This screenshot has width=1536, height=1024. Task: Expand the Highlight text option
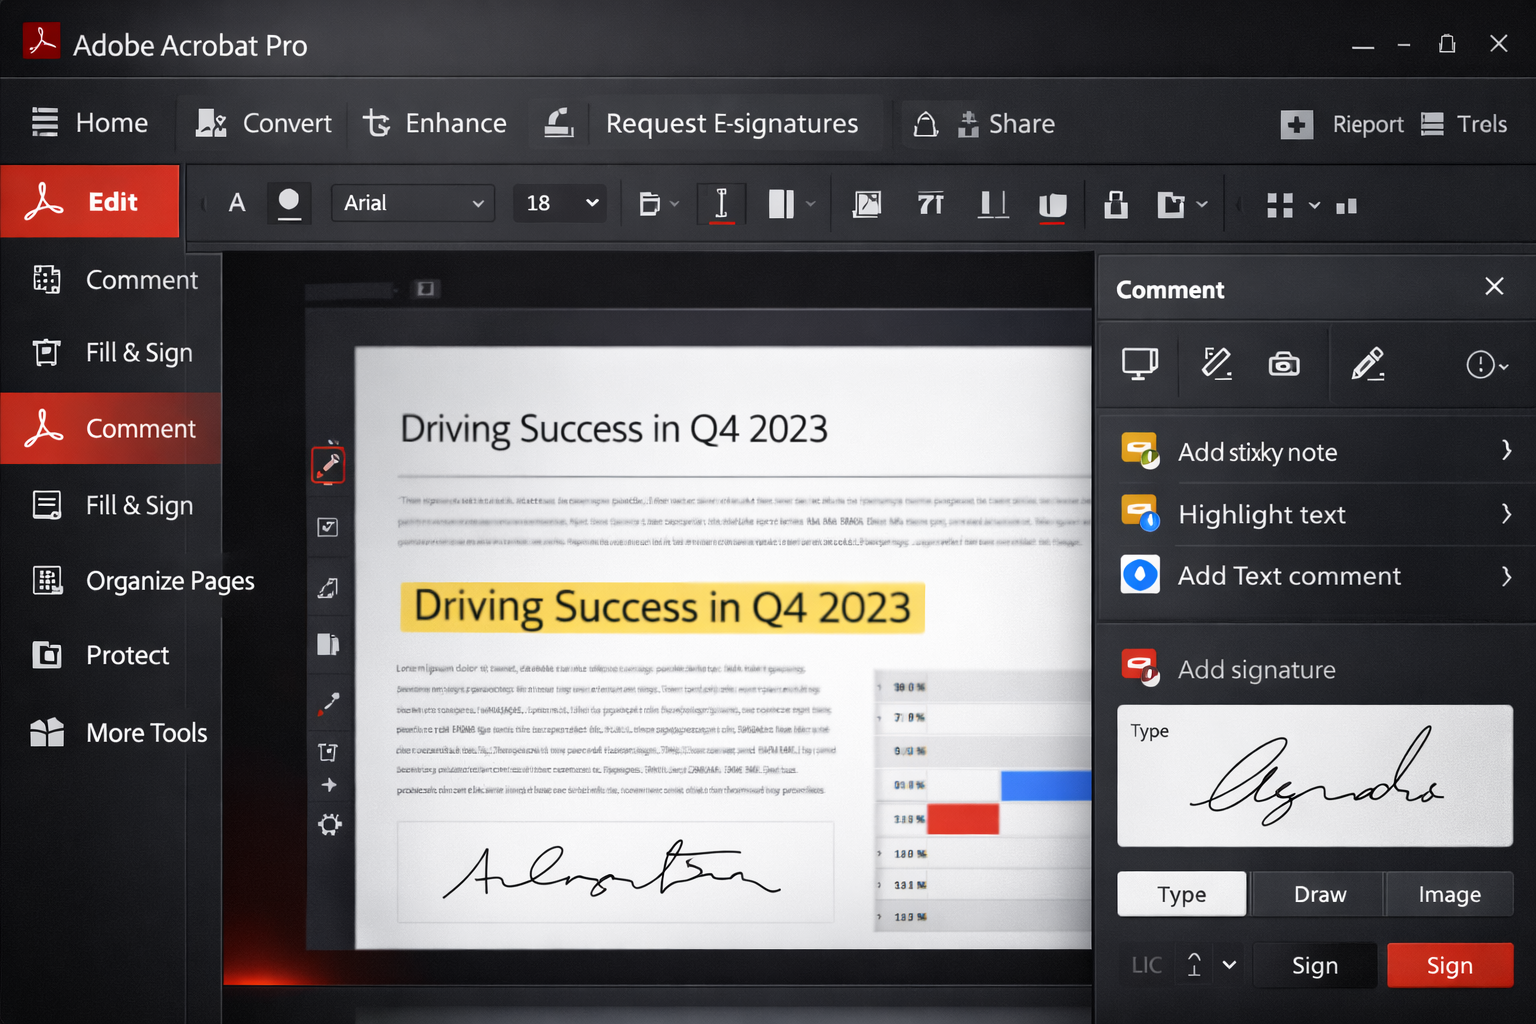click(1506, 514)
